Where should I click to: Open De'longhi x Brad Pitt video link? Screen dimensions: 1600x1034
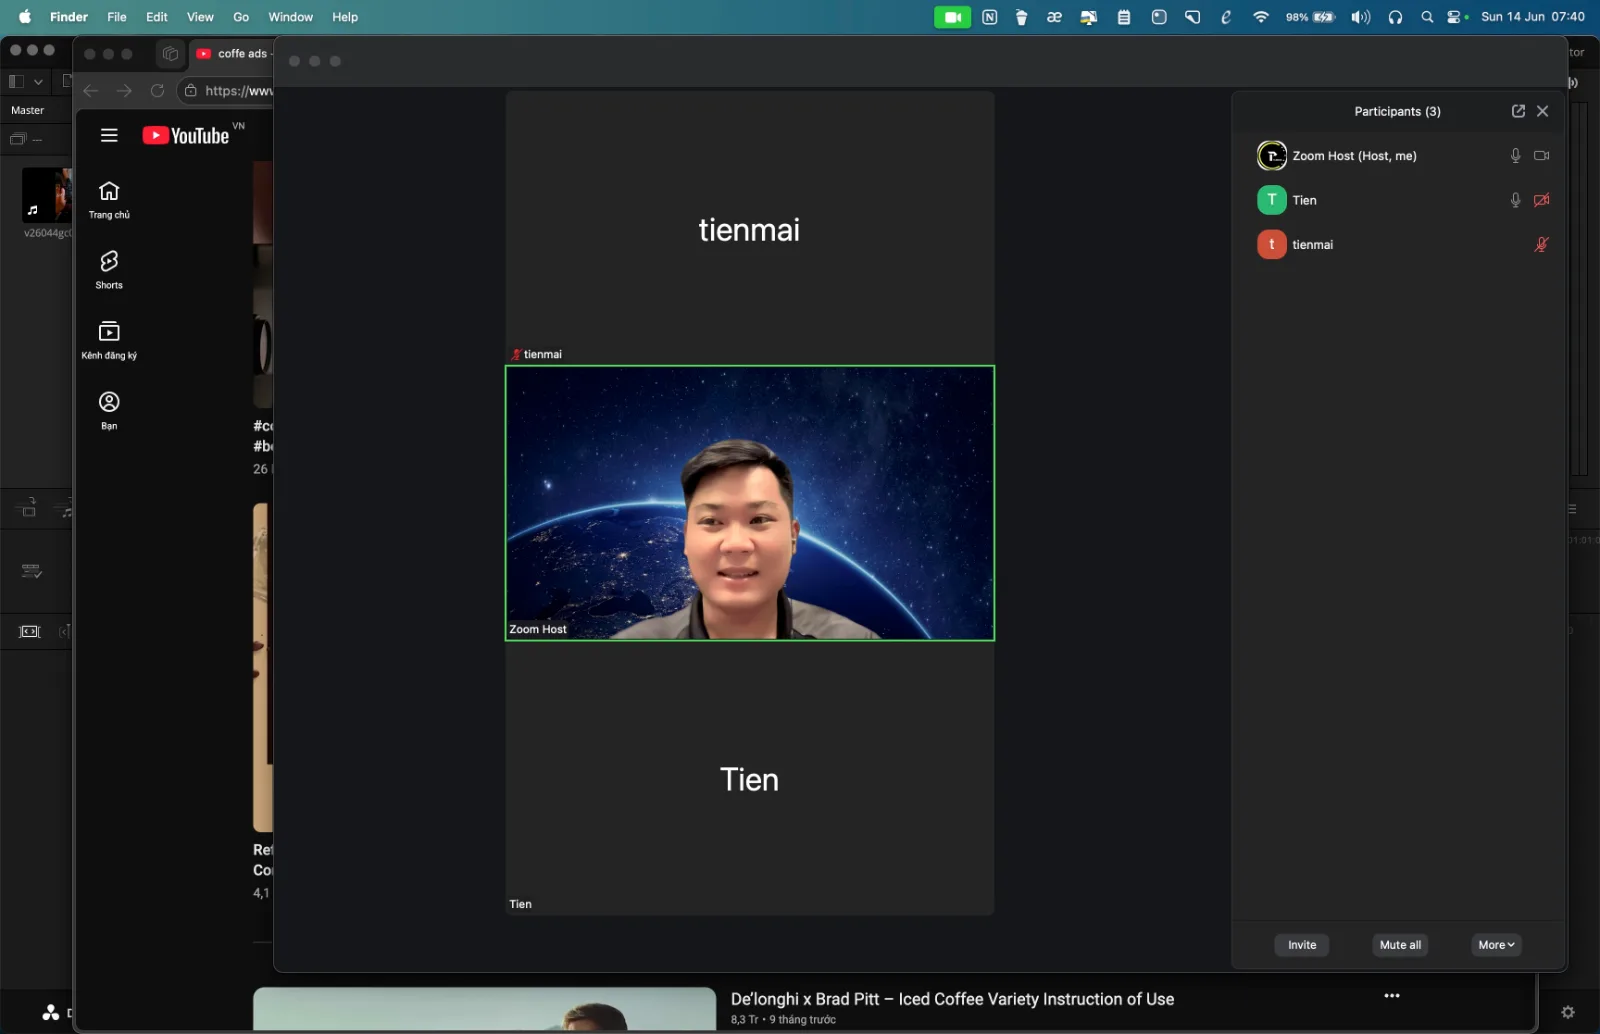pyautogui.click(x=952, y=999)
